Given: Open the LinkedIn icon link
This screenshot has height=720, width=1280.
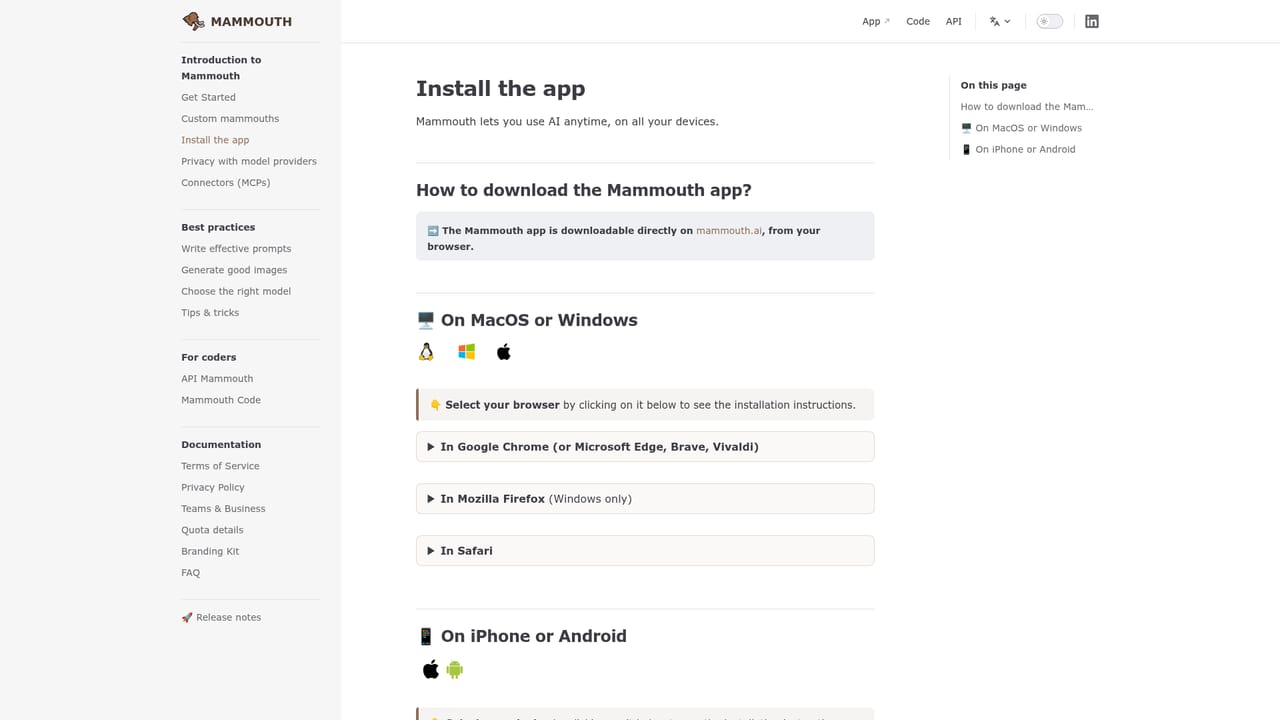Looking at the screenshot, I should click(1092, 21).
